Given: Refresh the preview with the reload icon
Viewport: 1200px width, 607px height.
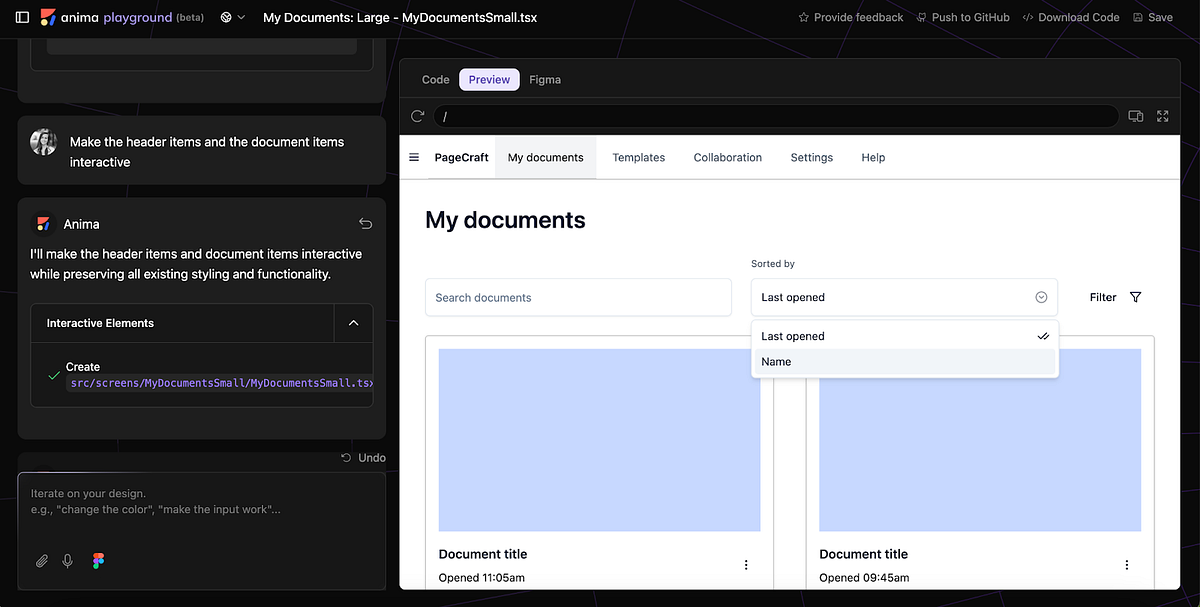Looking at the screenshot, I should 417,116.
